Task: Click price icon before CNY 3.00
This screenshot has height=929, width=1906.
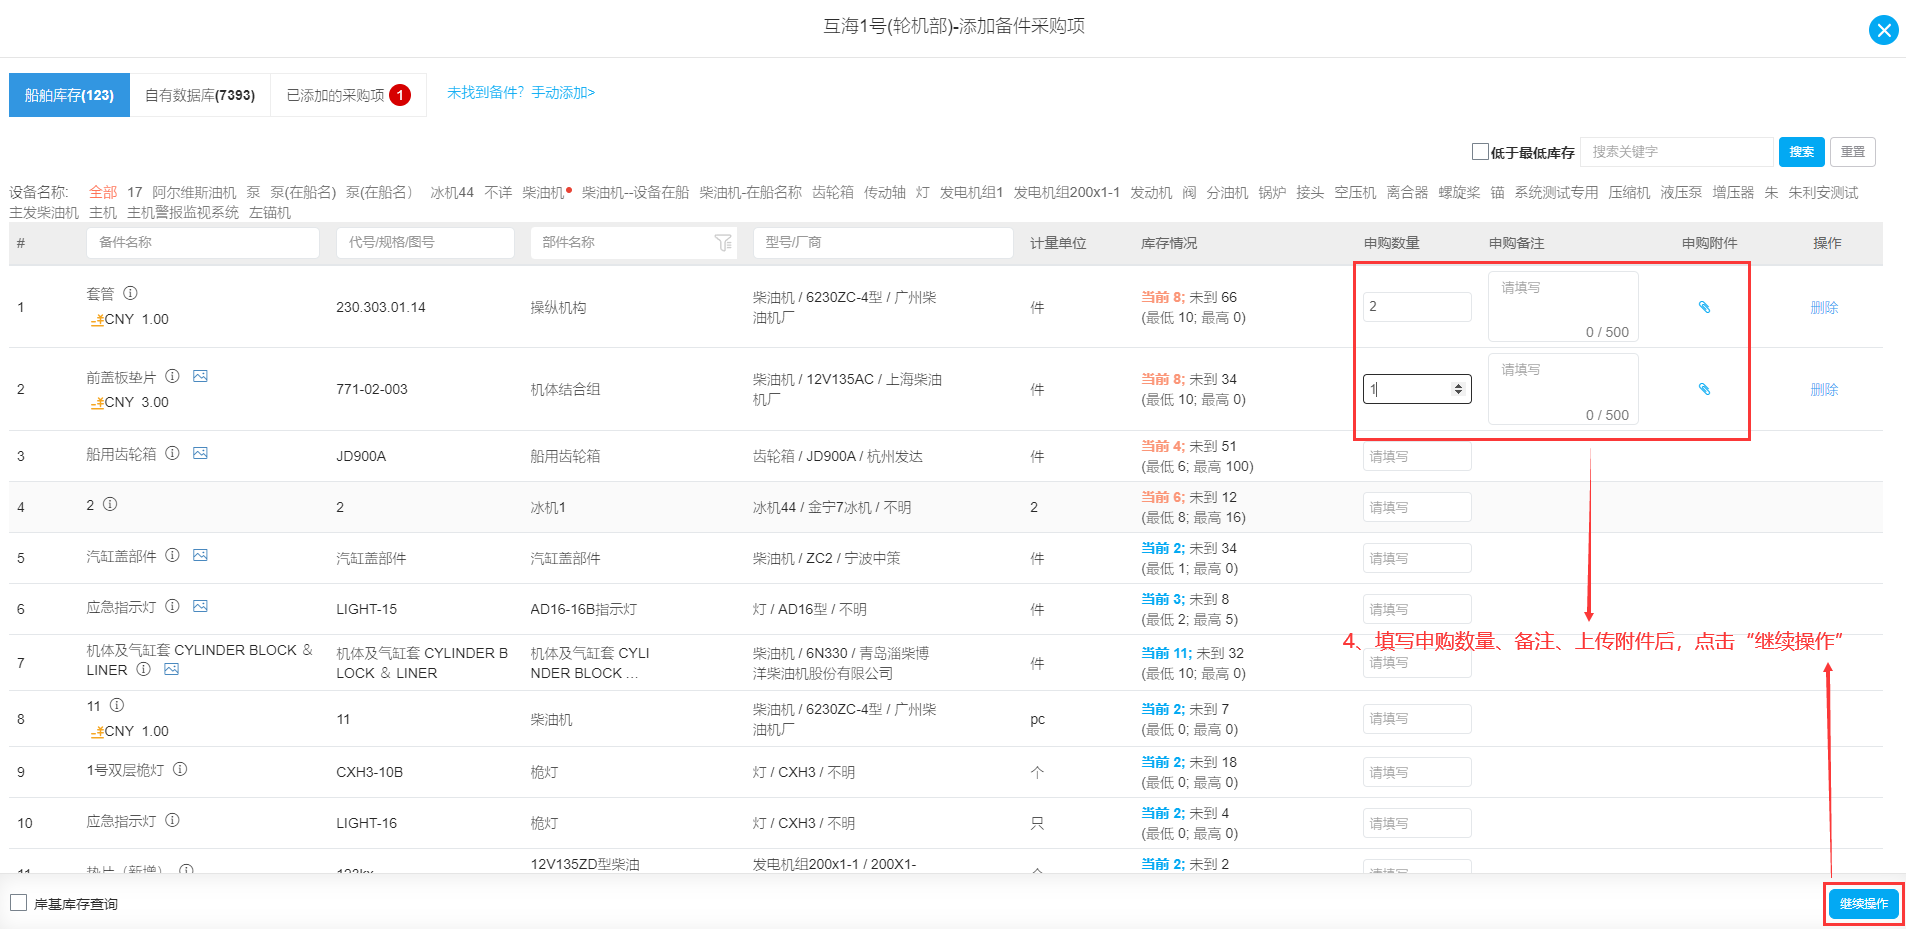Action: (x=97, y=403)
